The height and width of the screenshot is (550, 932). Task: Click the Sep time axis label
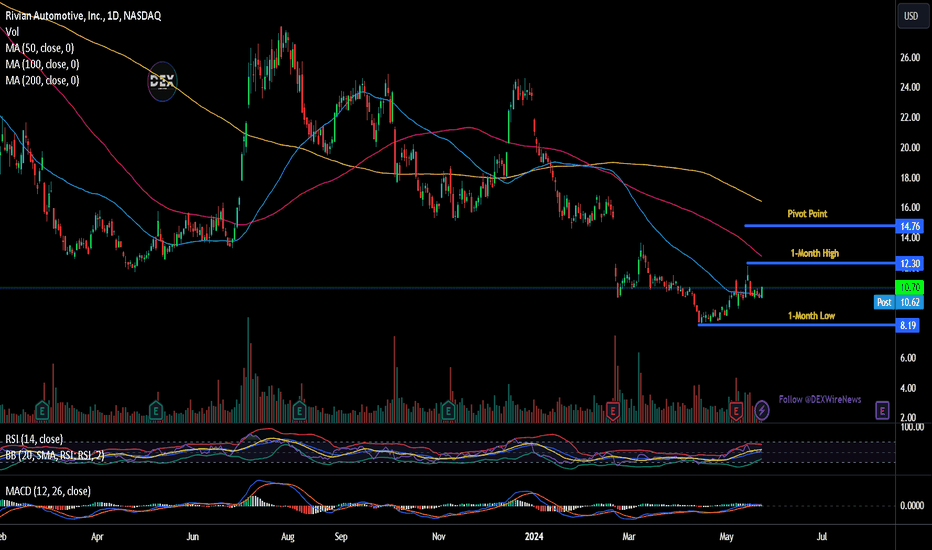pyautogui.click(x=341, y=536)
